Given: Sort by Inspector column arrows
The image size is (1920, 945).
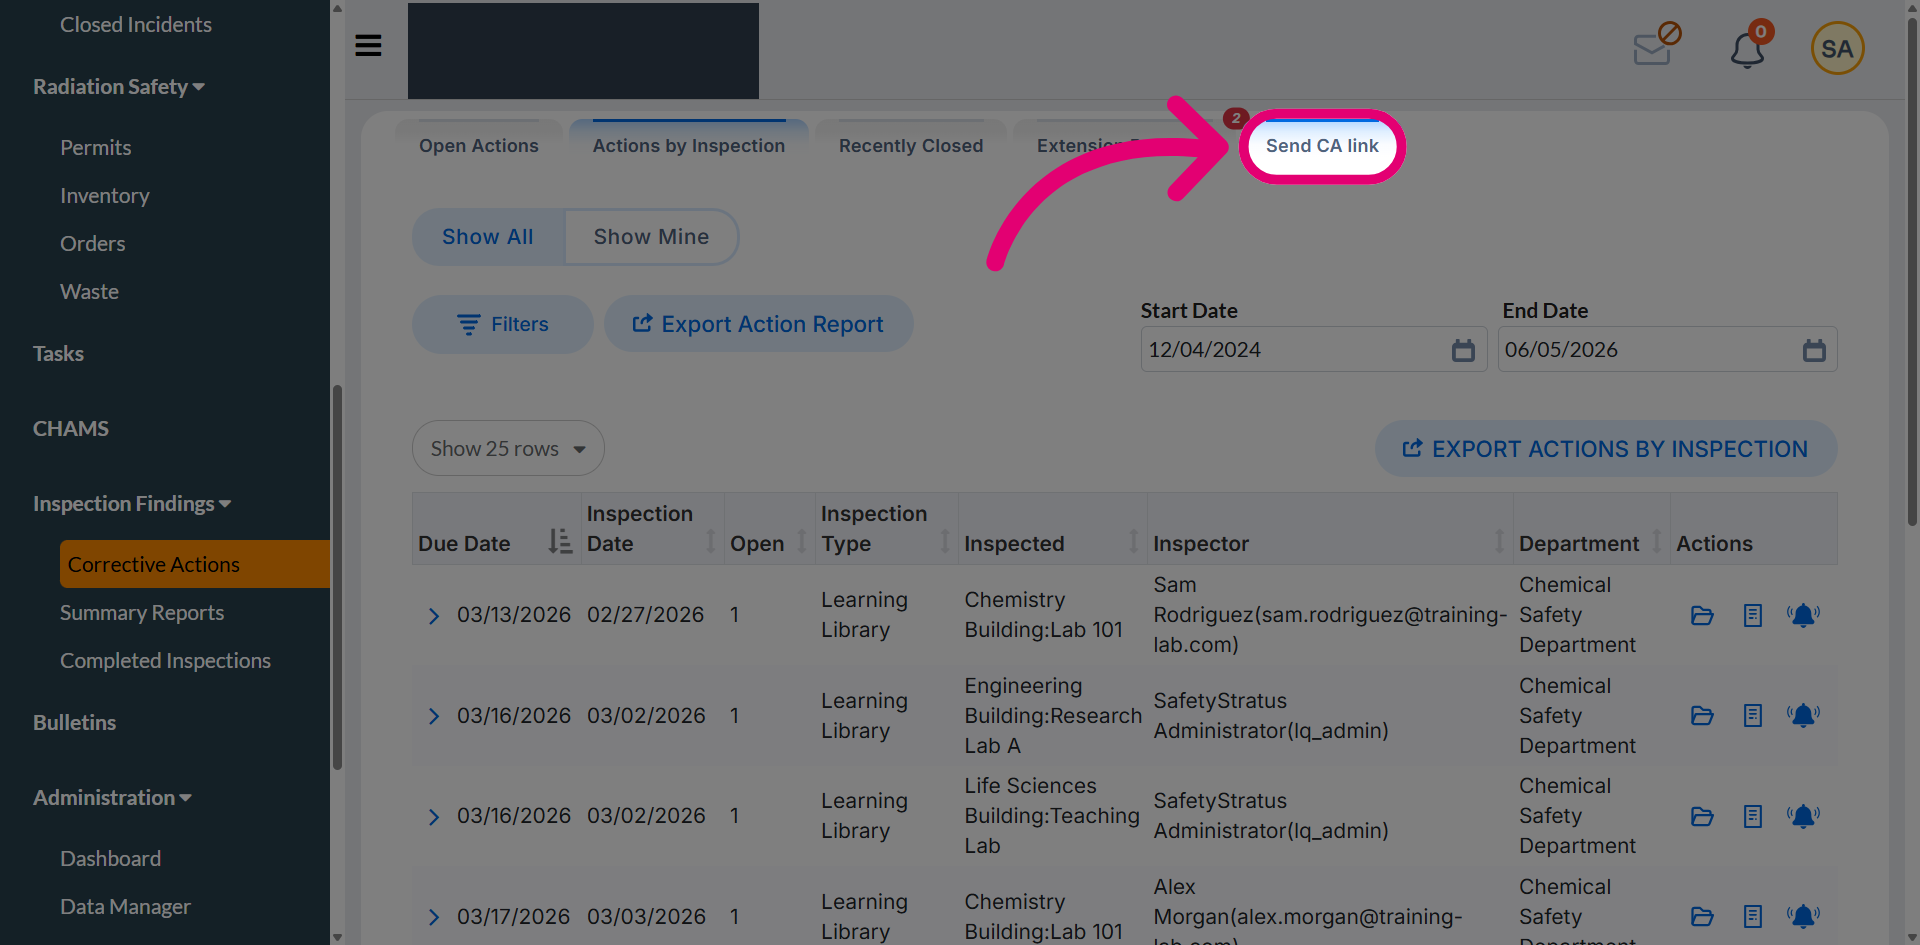Looking at the screenshot, I should 1499,542.
